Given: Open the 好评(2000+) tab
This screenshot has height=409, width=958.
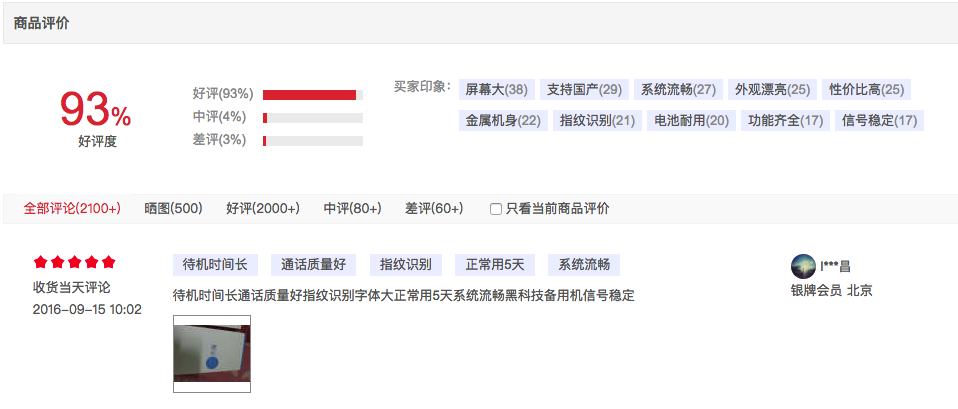Looking at the screenshot, I should tap(263, 209).
